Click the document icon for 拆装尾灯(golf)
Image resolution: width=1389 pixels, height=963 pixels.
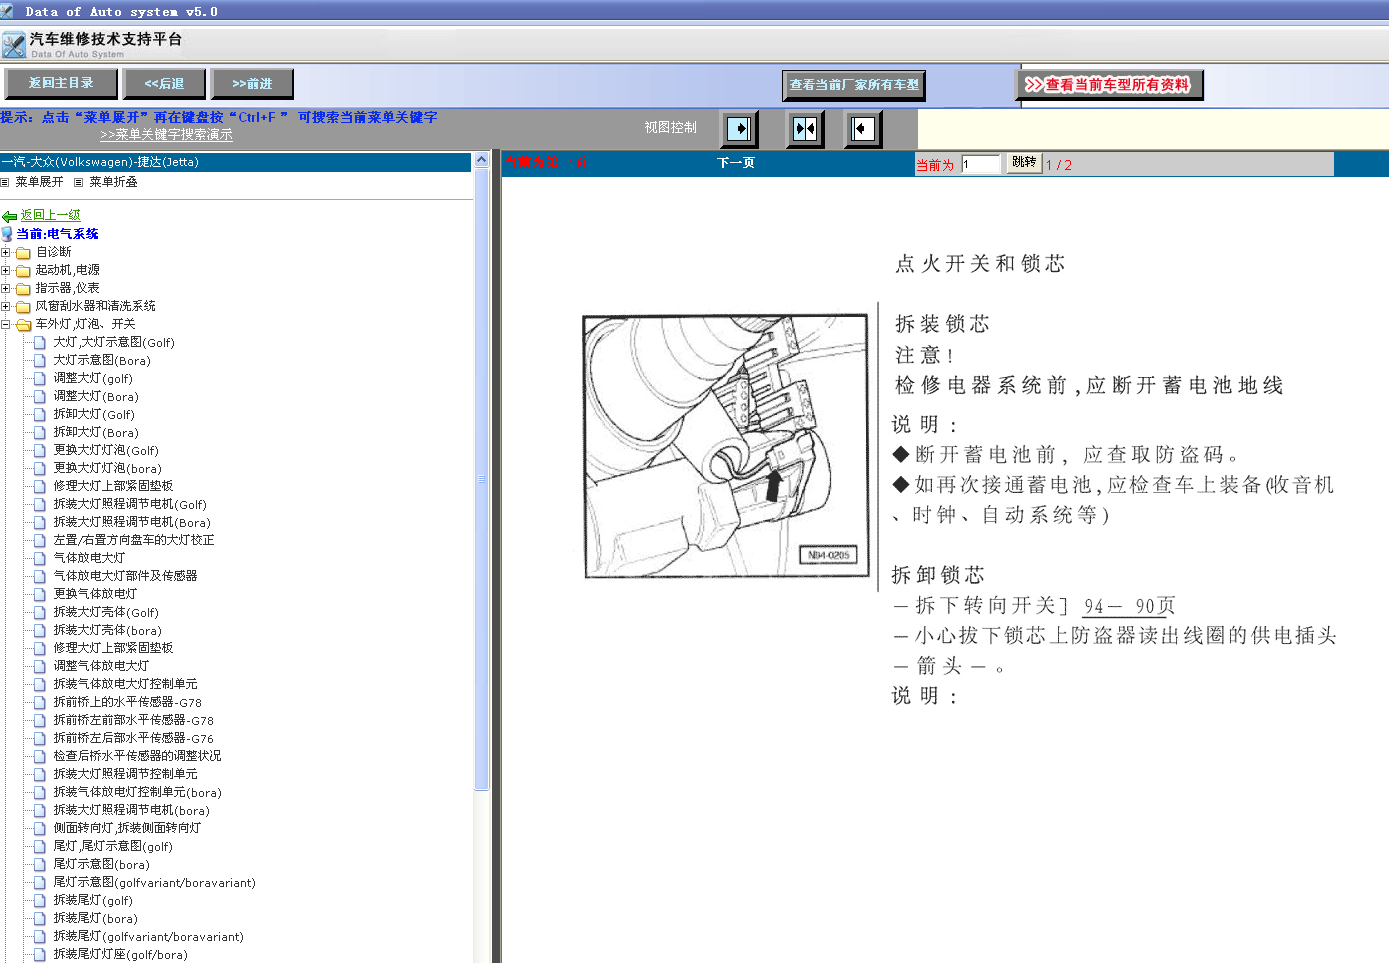pos(40,900)
